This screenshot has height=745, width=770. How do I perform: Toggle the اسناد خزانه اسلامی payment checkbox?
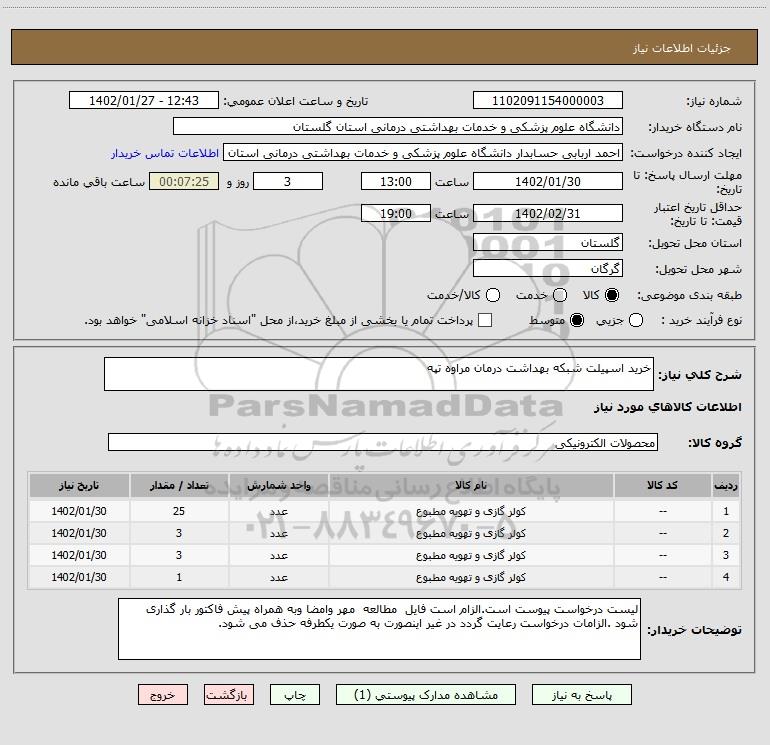pyautogui.click(x=485, y=320)
